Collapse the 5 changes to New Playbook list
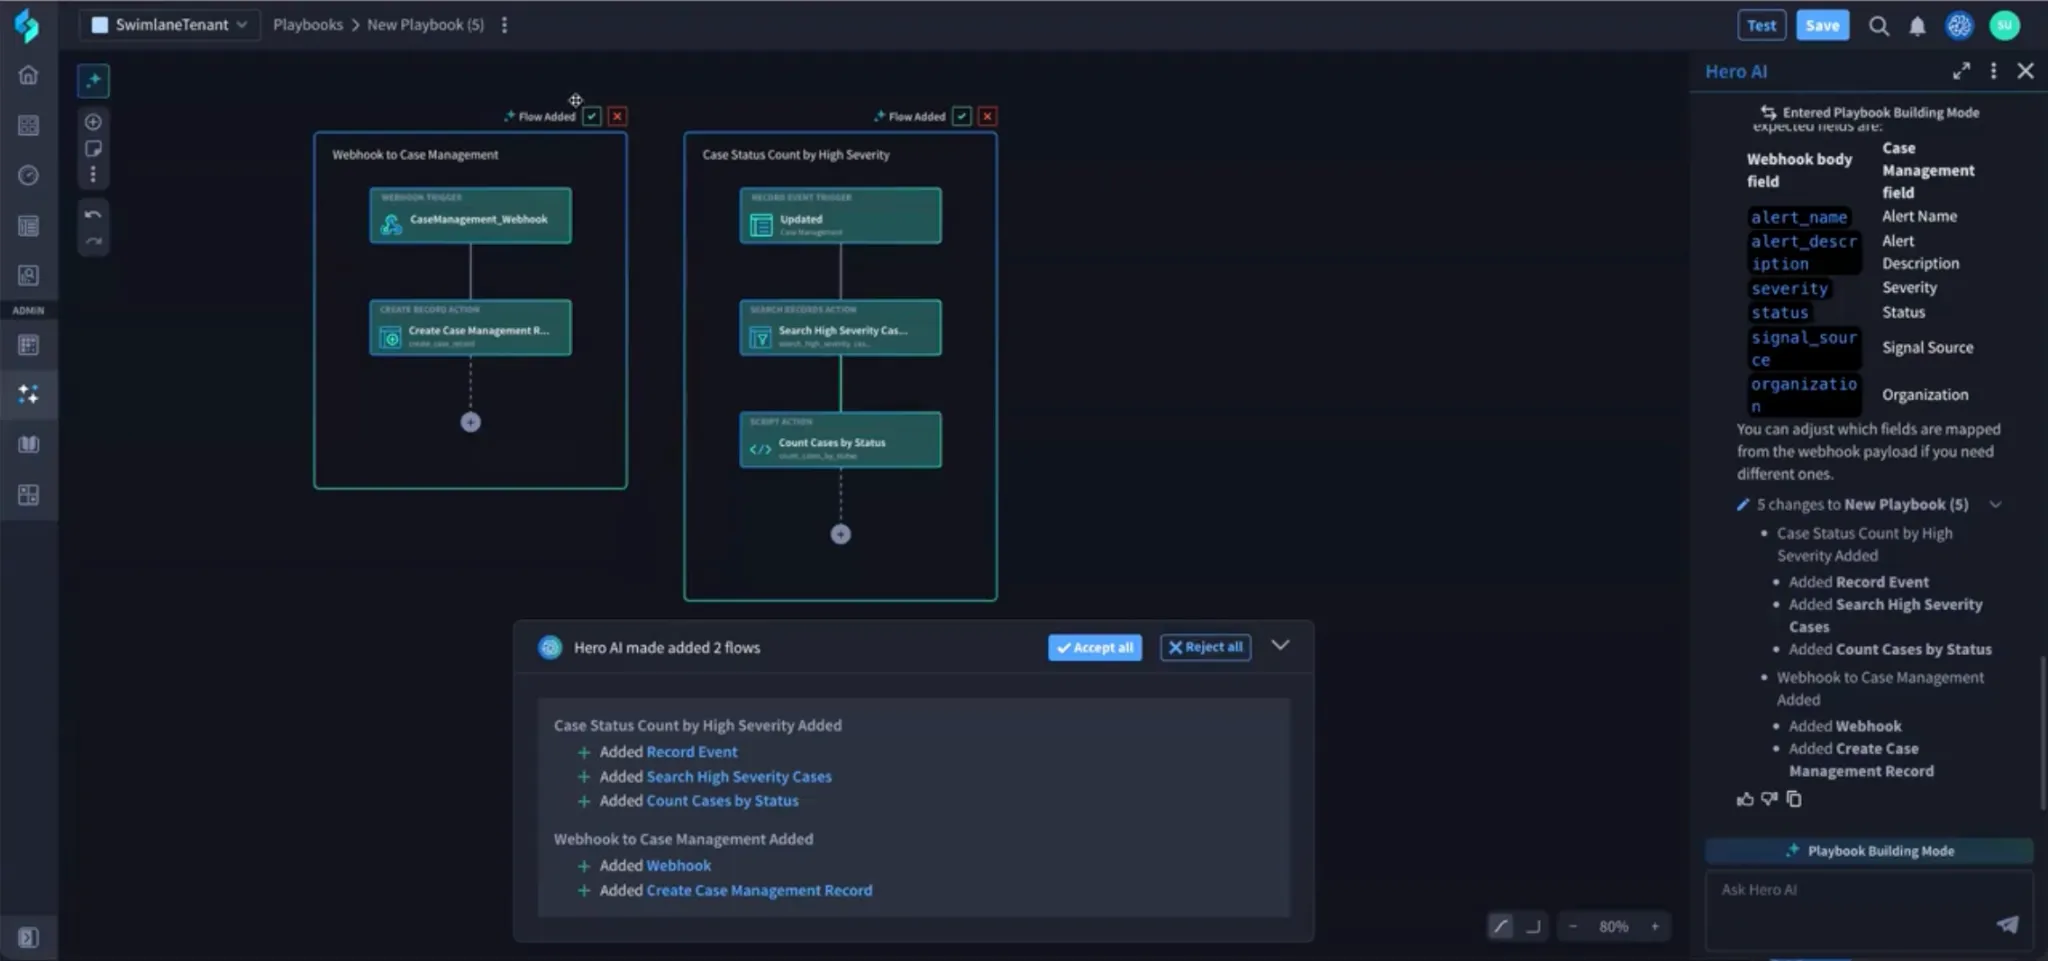2048x961 pixels. click(1995, 504)
